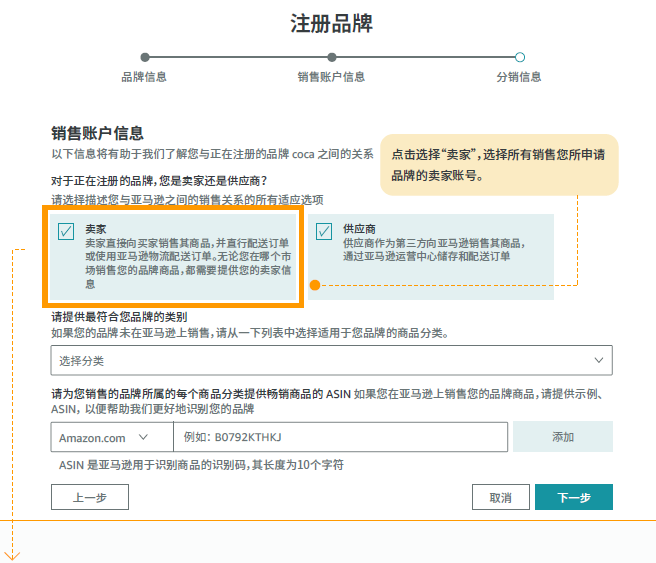Open the 选择分类 dropdown
The width and height of the screenshot is (656, 563).
[331, 360]
